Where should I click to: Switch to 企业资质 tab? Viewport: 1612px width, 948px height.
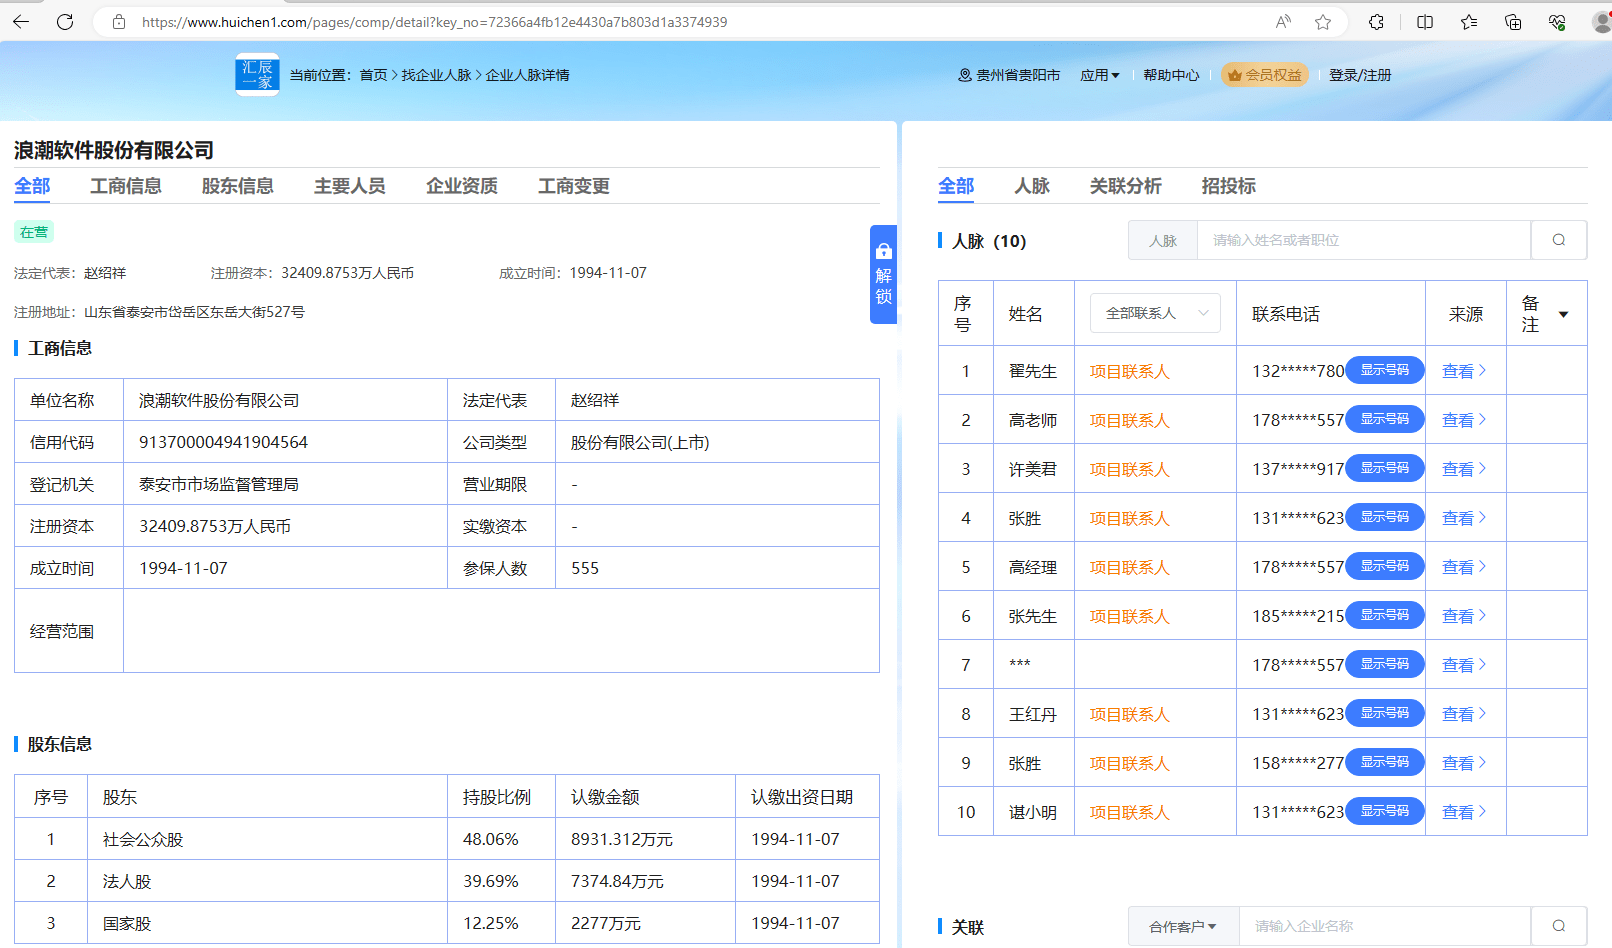[x=462, y=186]
